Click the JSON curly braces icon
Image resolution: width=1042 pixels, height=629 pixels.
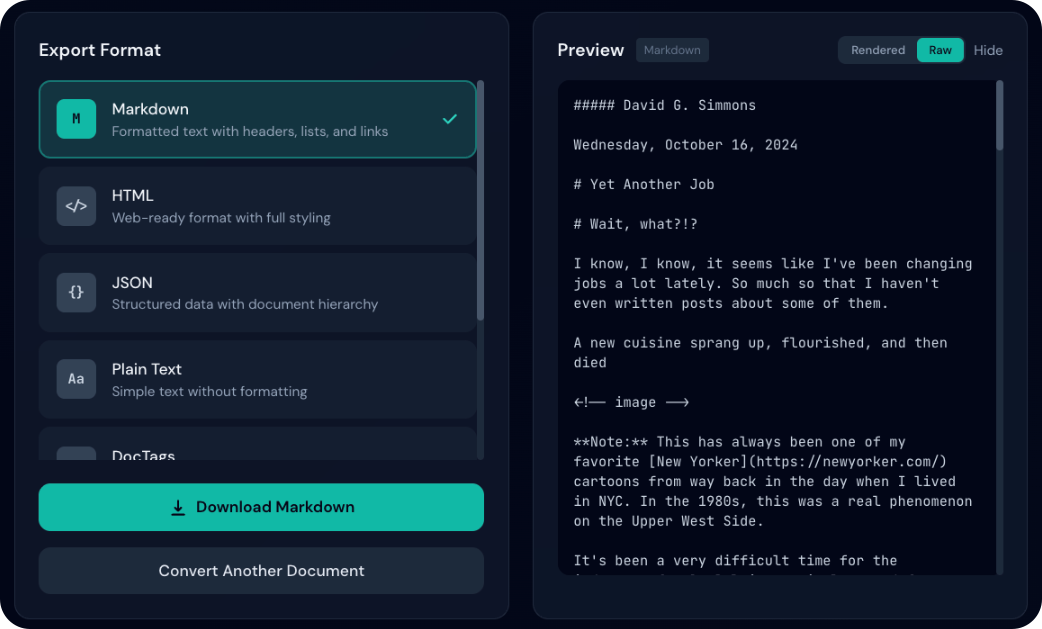76,293
